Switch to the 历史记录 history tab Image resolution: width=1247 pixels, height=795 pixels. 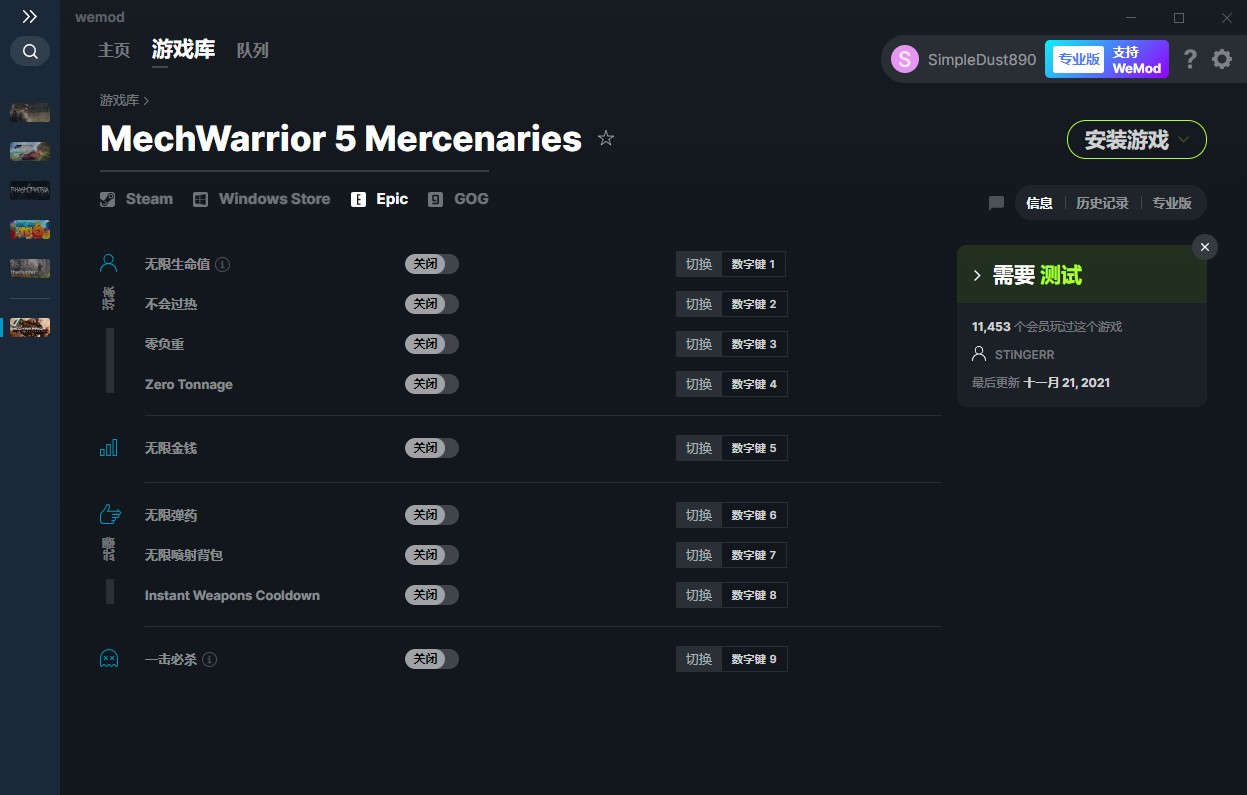tap(1102, 203)
